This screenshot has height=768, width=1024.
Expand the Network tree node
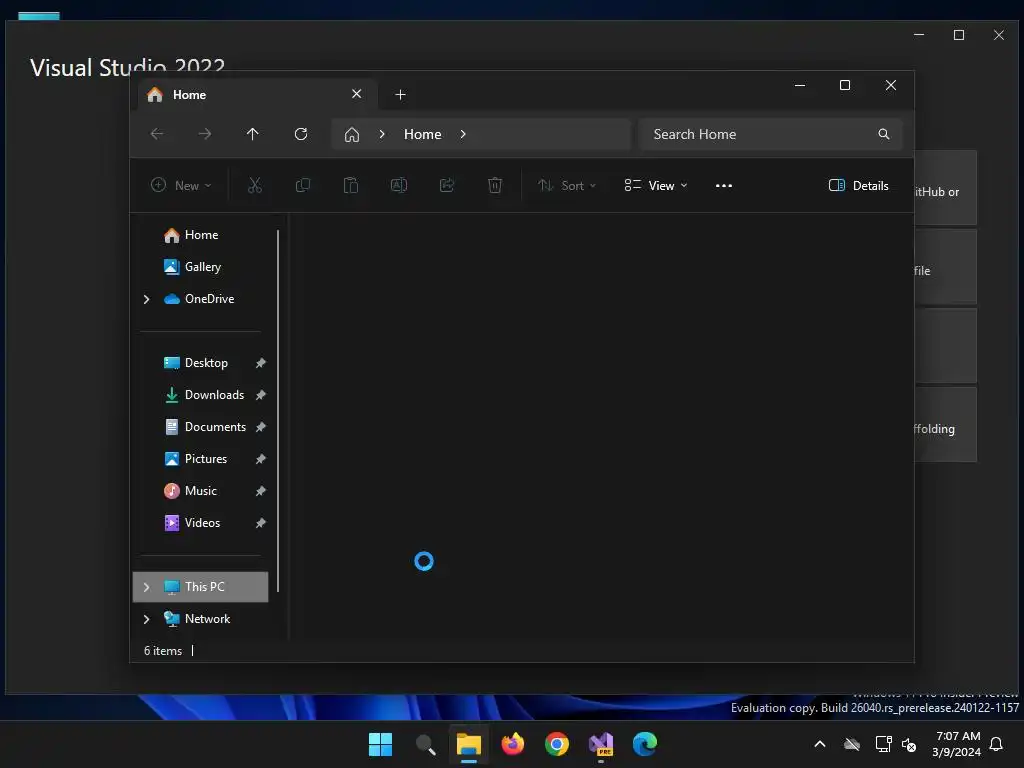[146, 619]
